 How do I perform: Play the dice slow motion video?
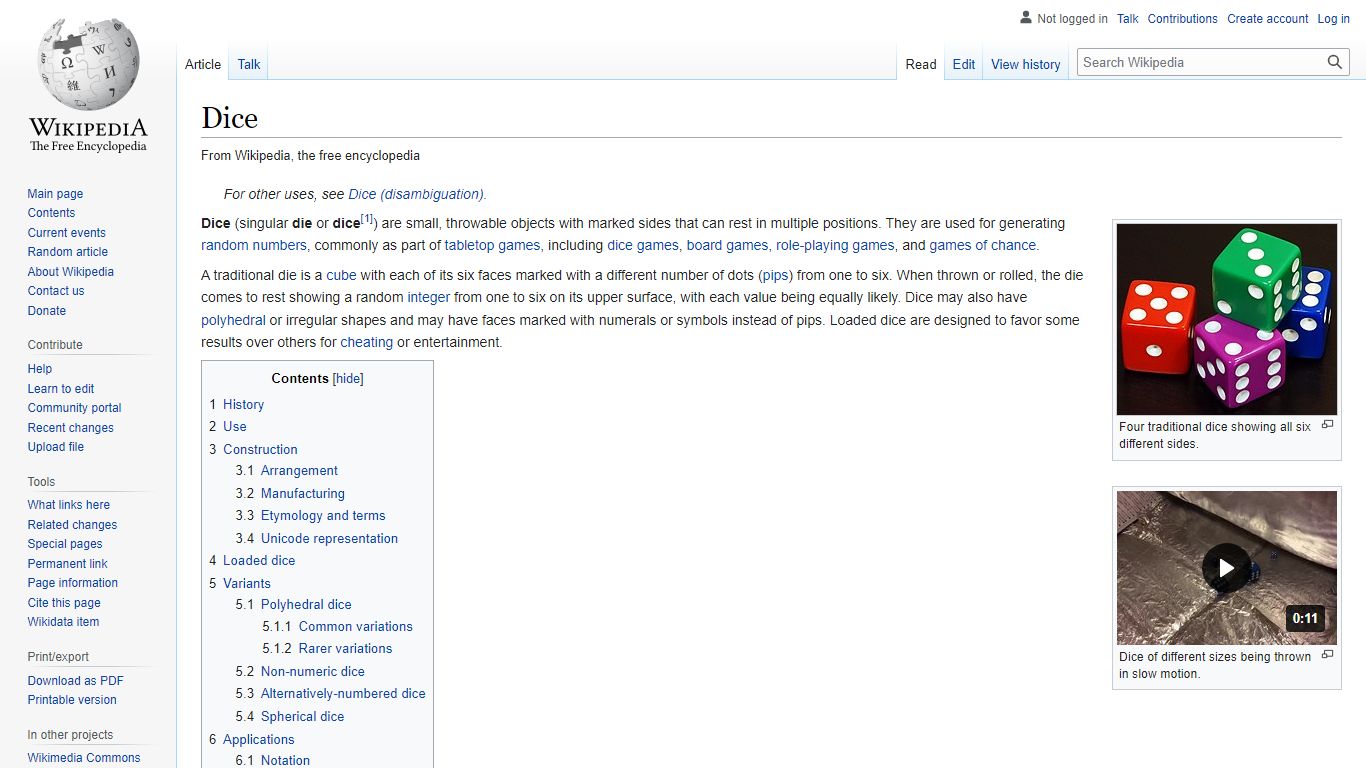1226,568
